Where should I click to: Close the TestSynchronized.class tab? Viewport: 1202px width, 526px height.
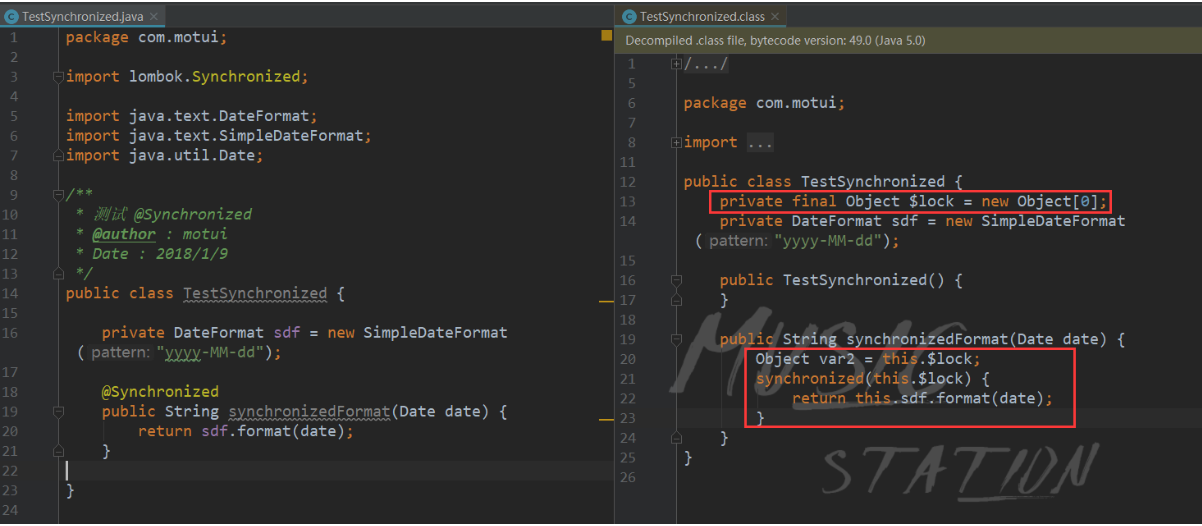click(x=775, y=17)
